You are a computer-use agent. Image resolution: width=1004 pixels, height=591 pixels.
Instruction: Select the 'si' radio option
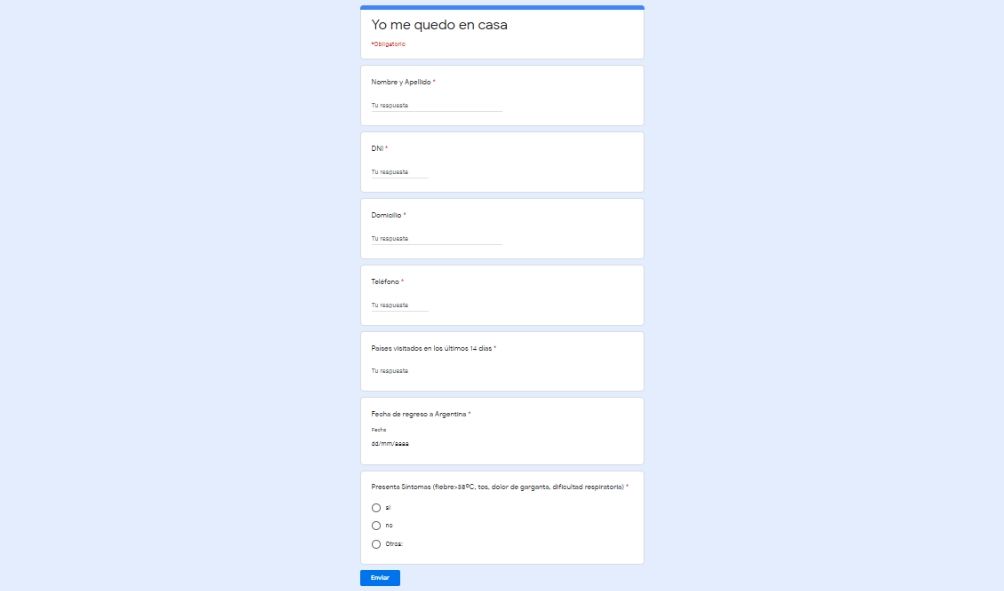coord(376,508)
